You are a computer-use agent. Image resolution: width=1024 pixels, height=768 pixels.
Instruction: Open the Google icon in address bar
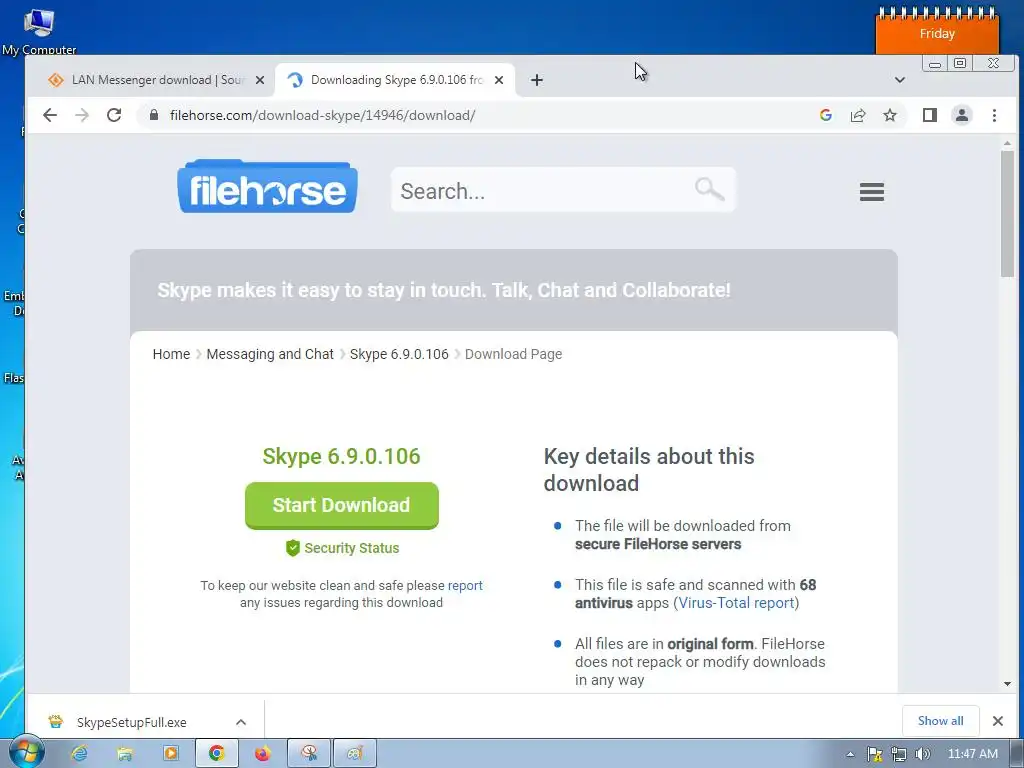coord(825,116)
